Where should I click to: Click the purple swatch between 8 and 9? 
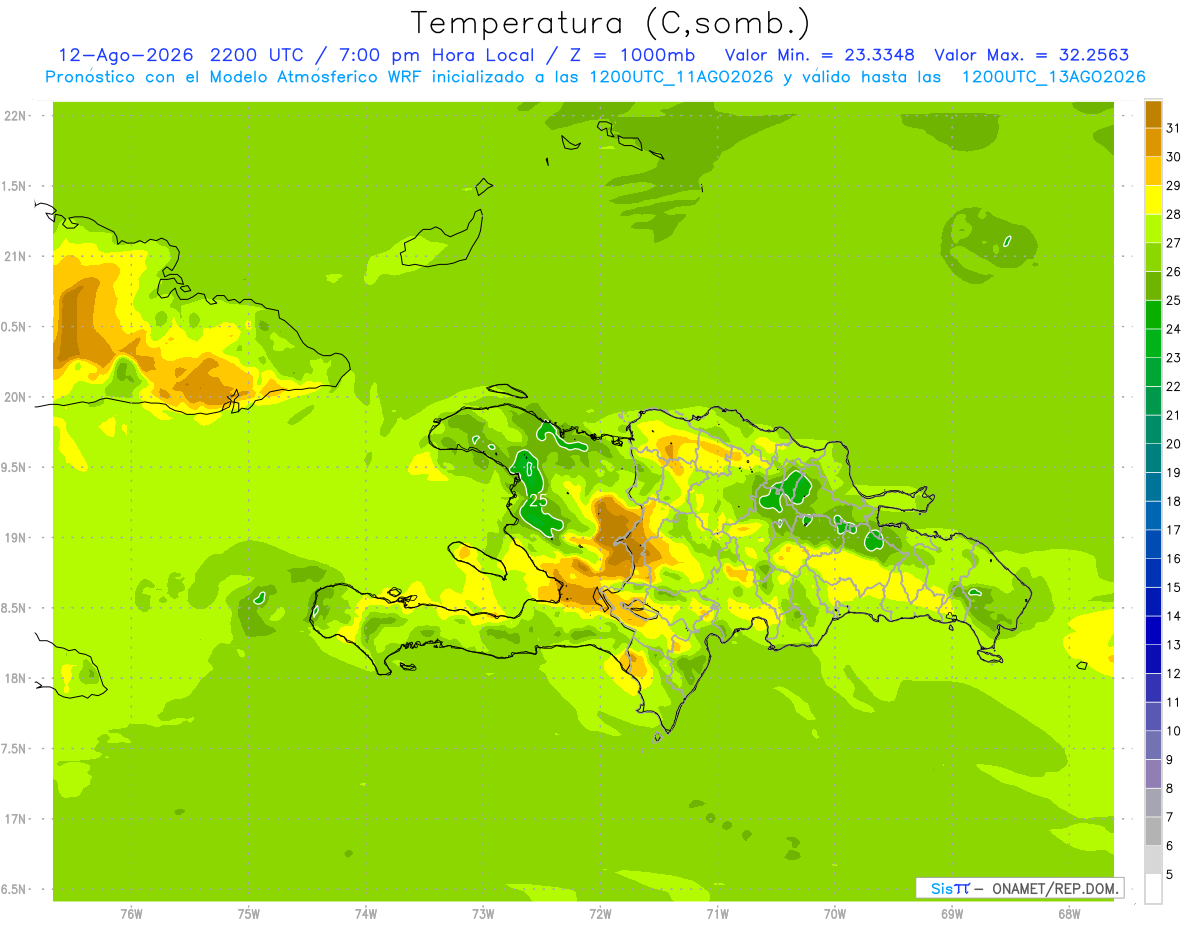pos(1153,774)
